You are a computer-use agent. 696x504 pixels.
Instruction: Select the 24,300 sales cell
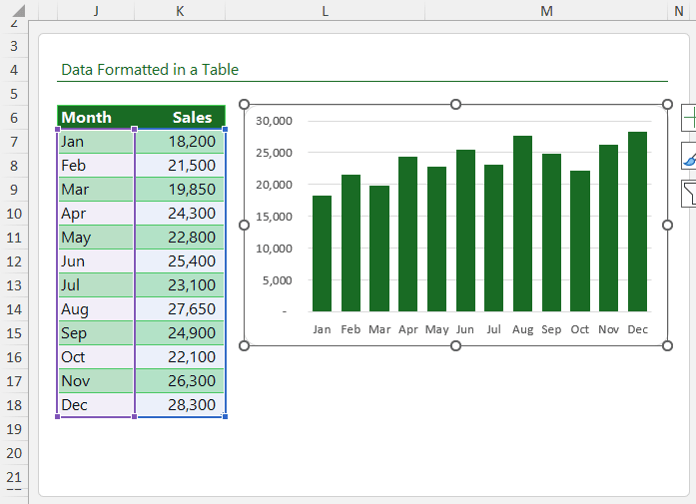180,214
